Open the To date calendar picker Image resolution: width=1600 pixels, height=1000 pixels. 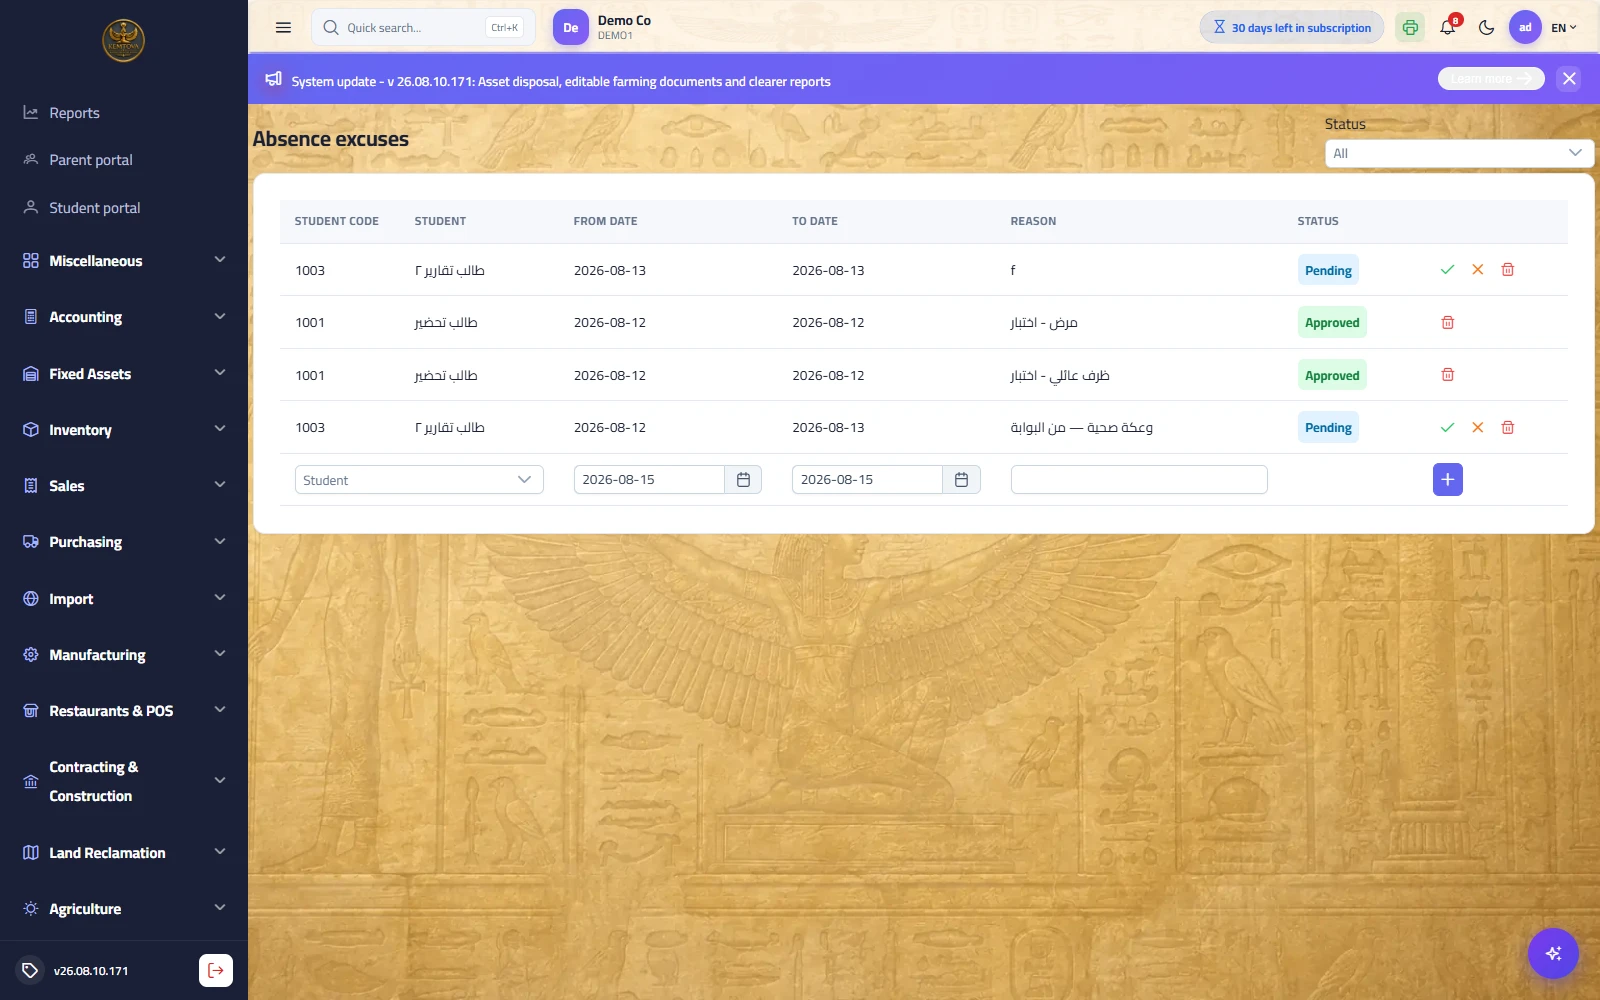(x=961, y=480)
